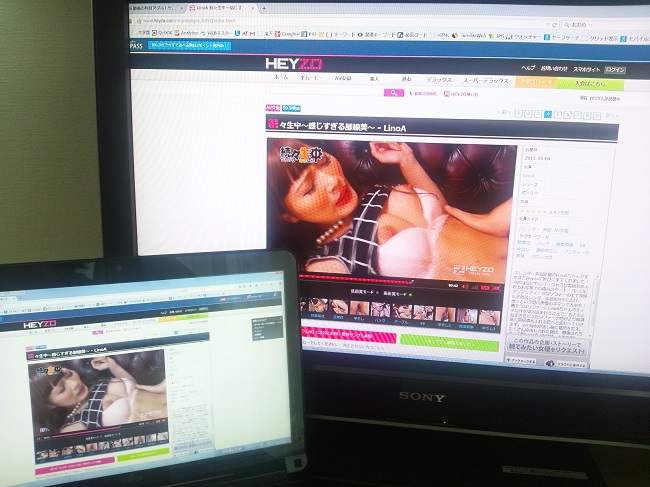The width and height of the screenshot is (650, 487).
Task: Open the SimilarWeb bookmark
Action: [469, 36]
